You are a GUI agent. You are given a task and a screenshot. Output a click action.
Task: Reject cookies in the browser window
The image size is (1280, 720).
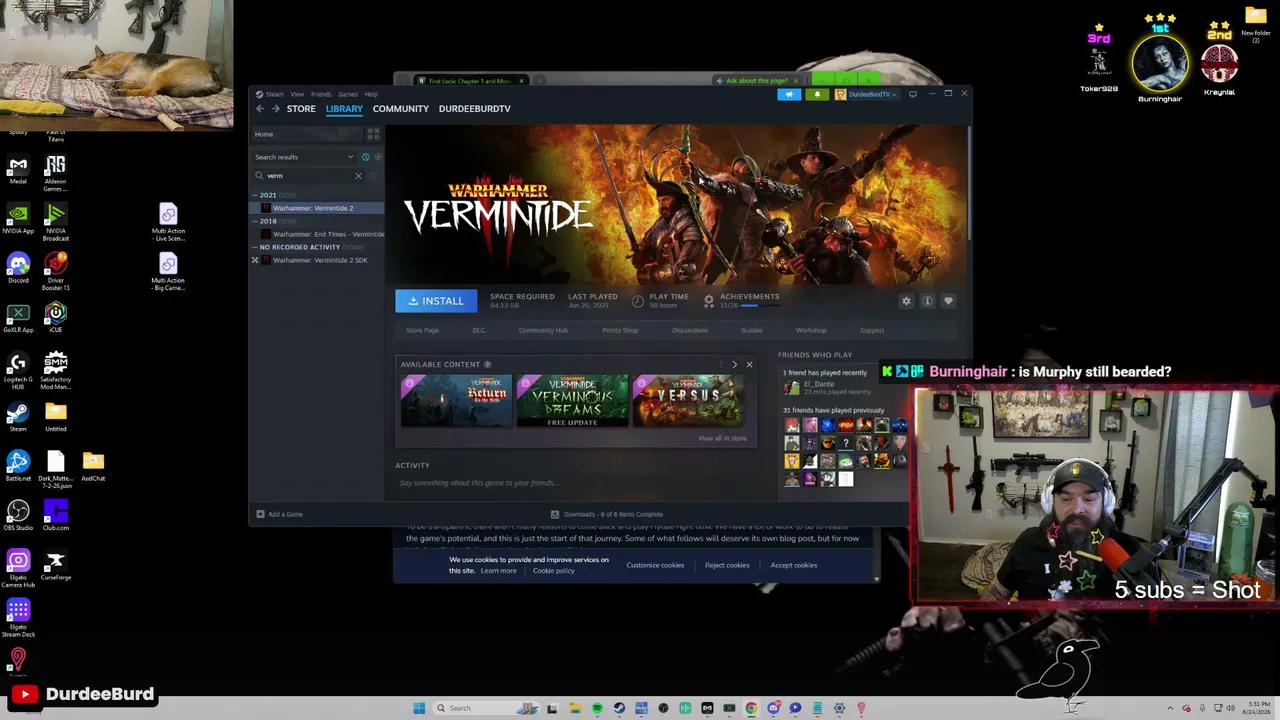click(727, 565)
